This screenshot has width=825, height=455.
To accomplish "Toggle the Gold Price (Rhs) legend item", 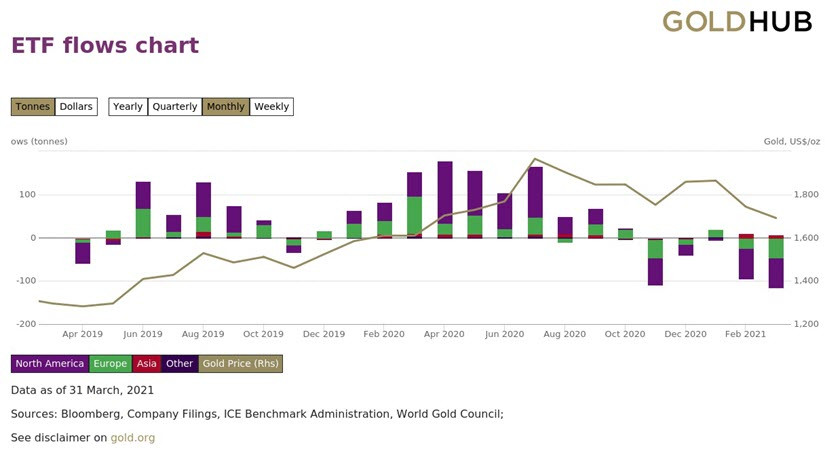I will tap(240, 363).
